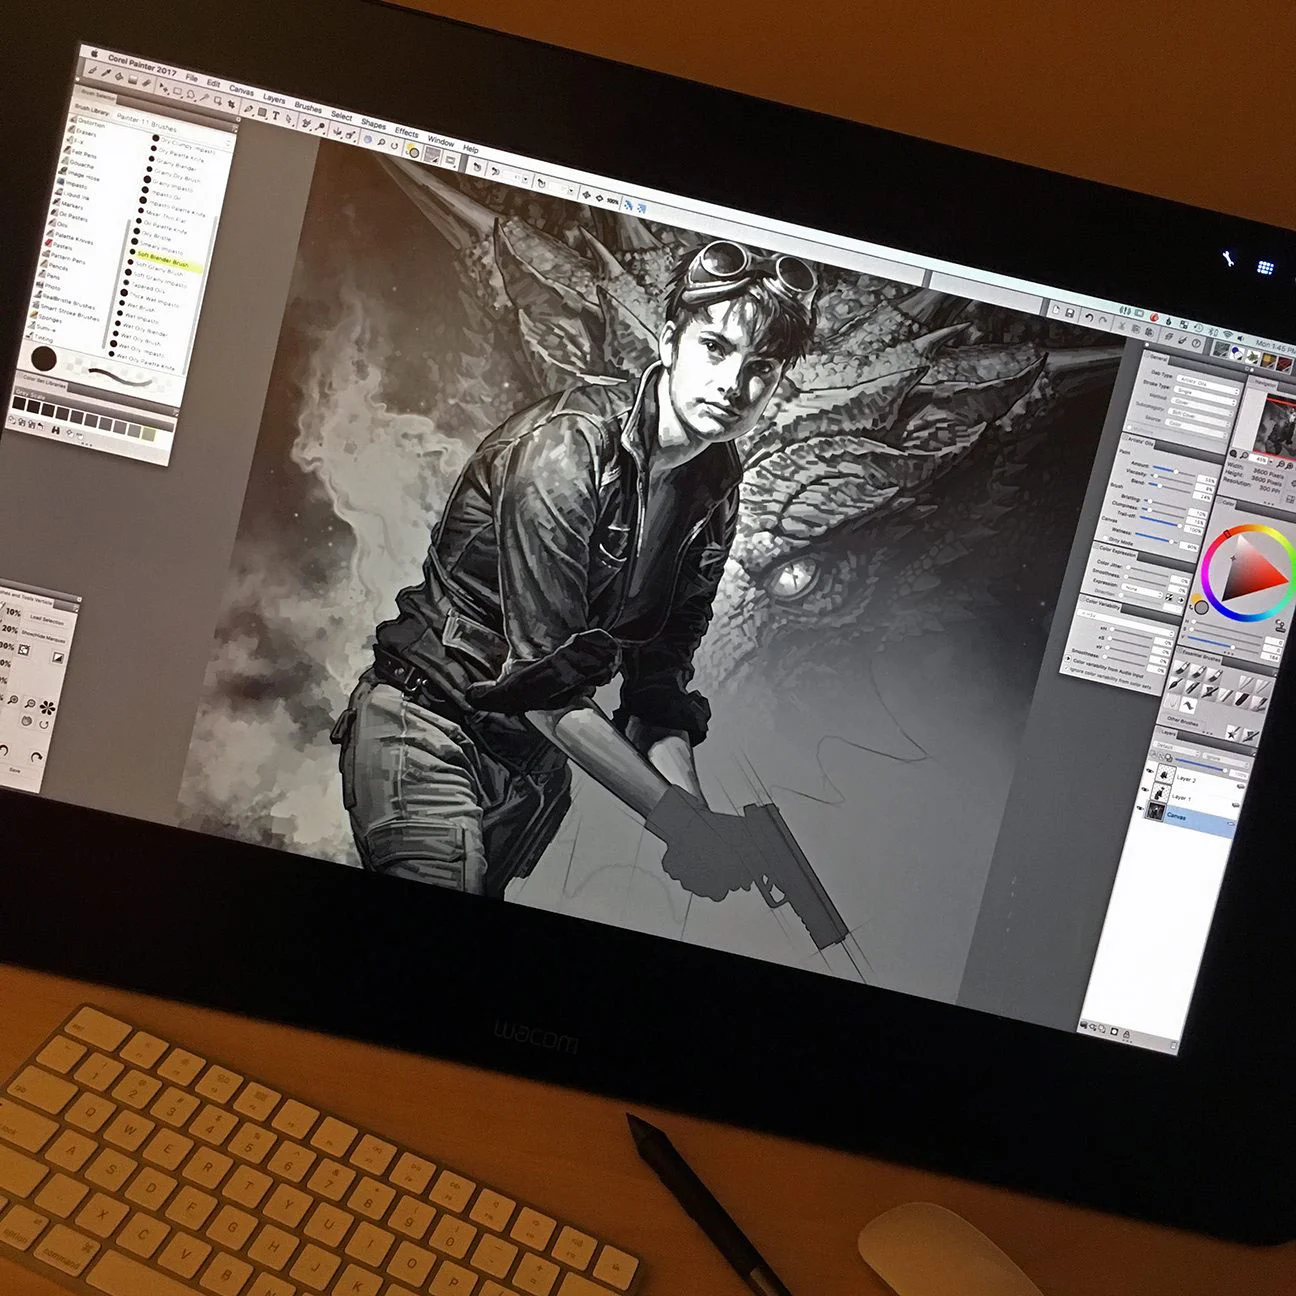
Task: Click the volume icon in menu bar
Action: 1240,338
